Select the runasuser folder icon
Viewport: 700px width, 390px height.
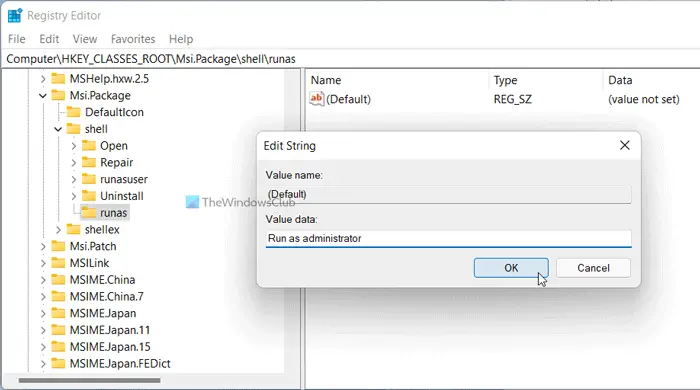coord(89,179)
